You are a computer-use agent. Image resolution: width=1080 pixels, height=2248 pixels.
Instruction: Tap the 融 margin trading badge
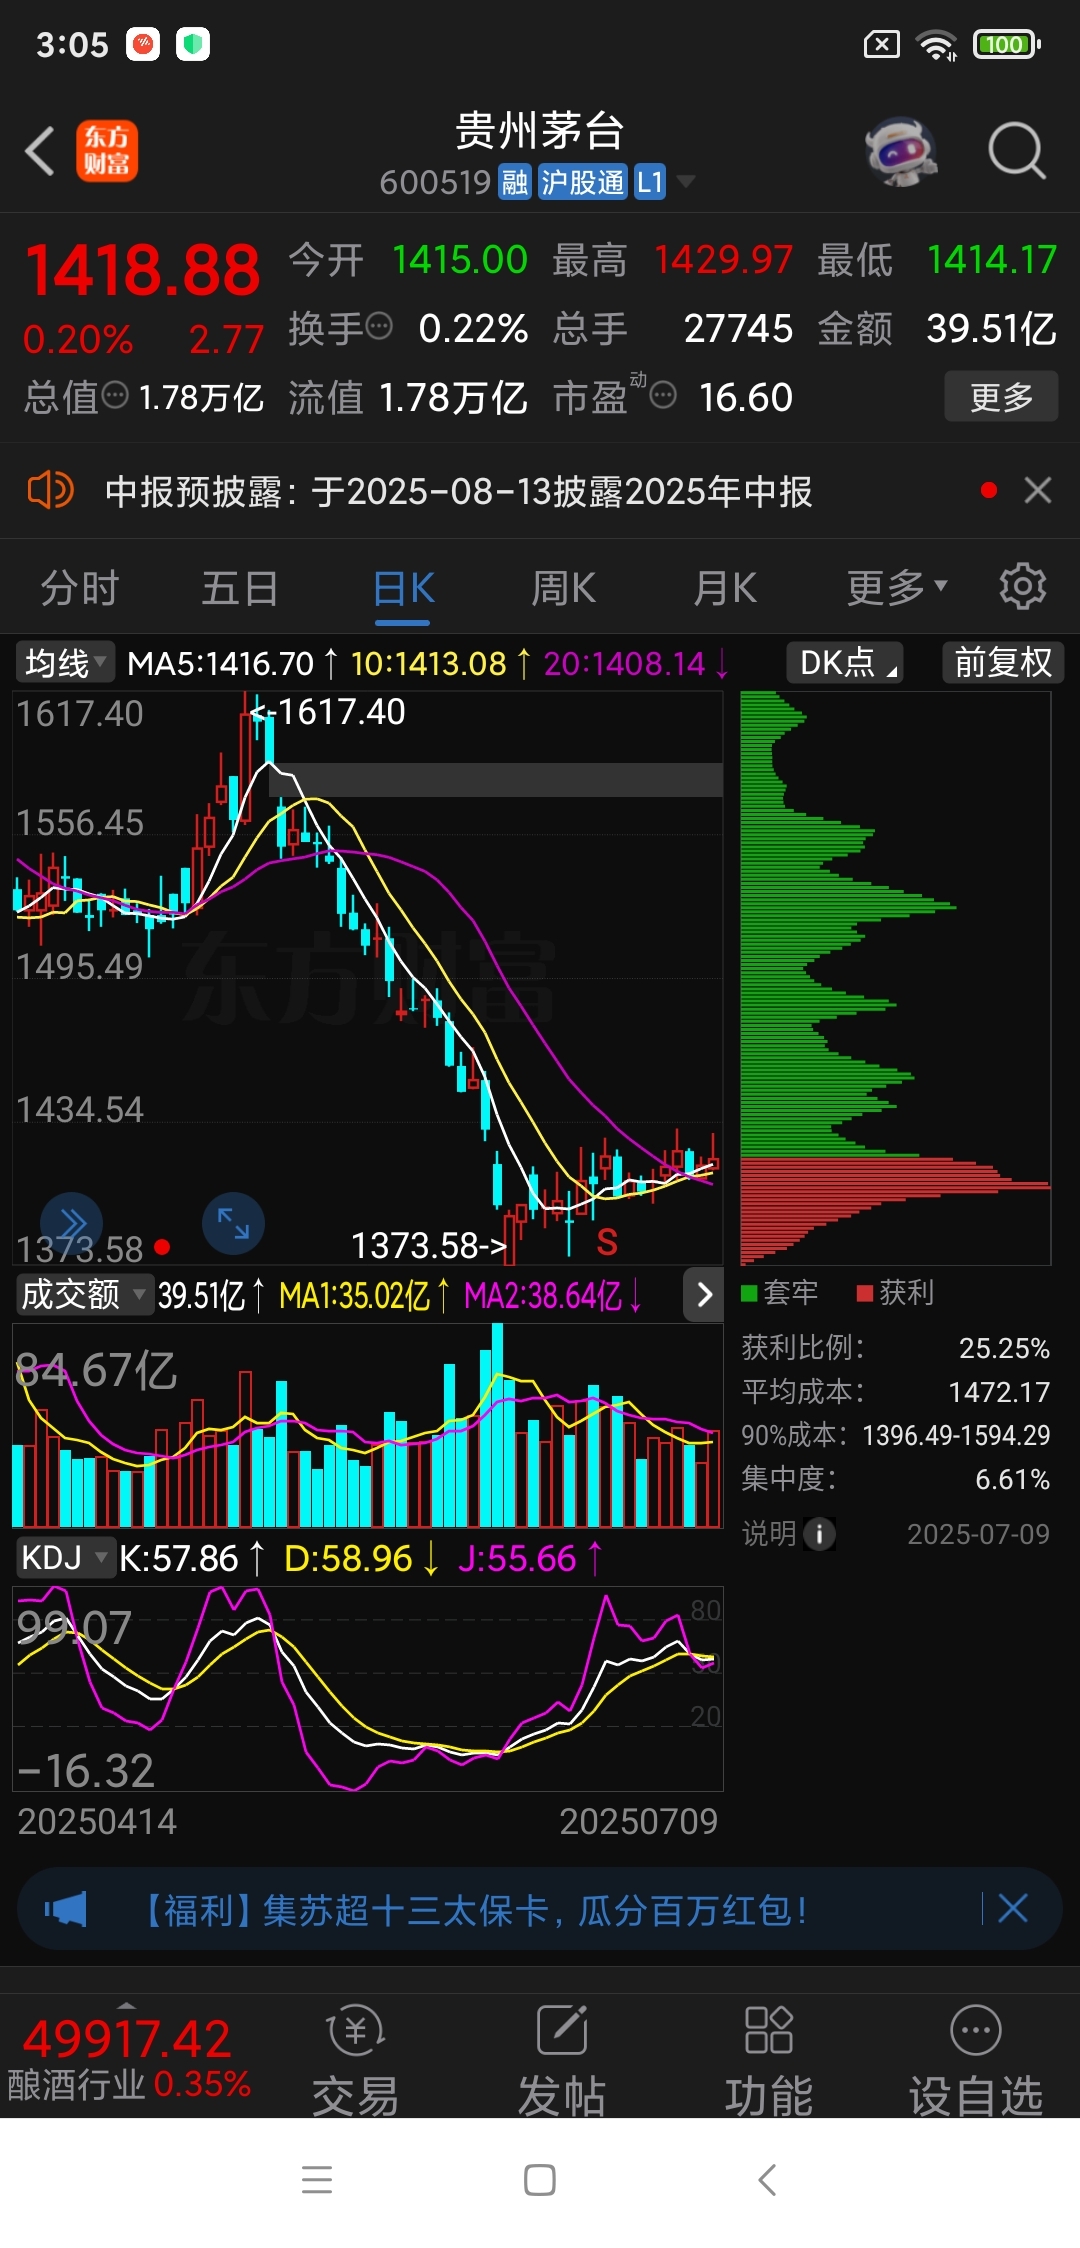515,183
